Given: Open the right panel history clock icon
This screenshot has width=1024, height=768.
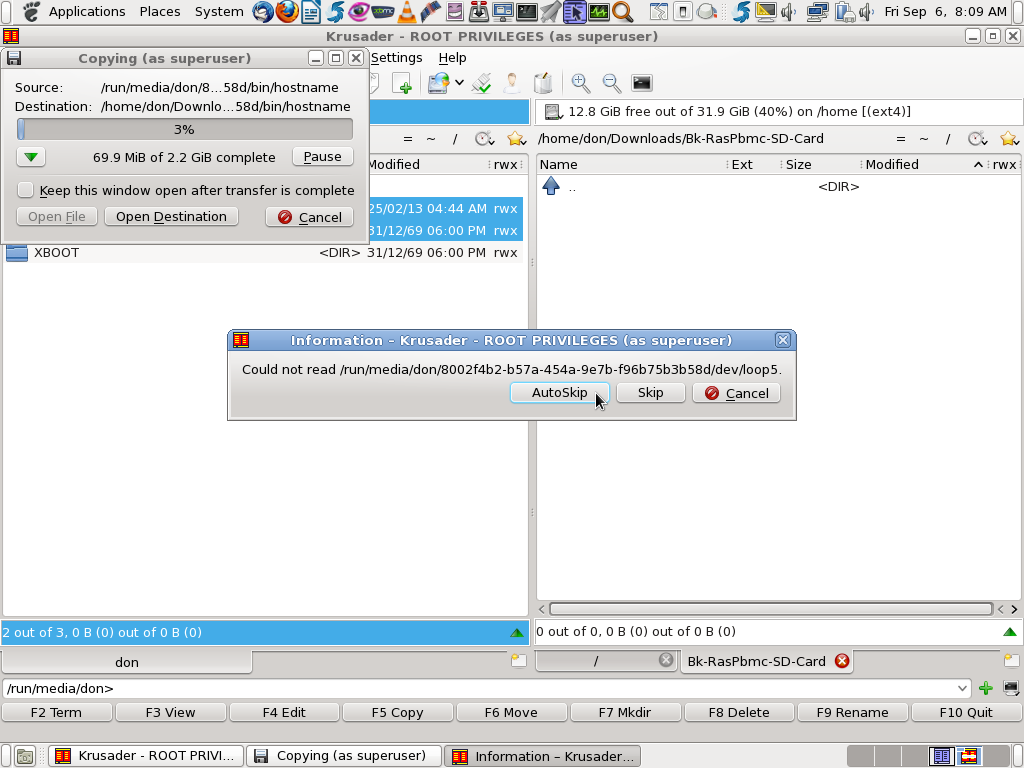Looking at the screenshot, I should tap(978, 140).
